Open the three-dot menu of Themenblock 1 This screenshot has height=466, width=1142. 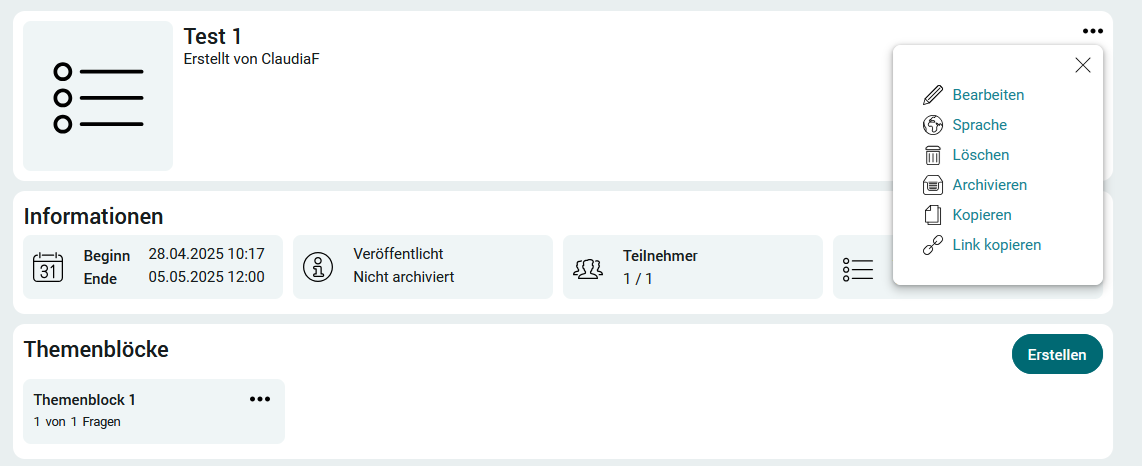click(260, 399)
